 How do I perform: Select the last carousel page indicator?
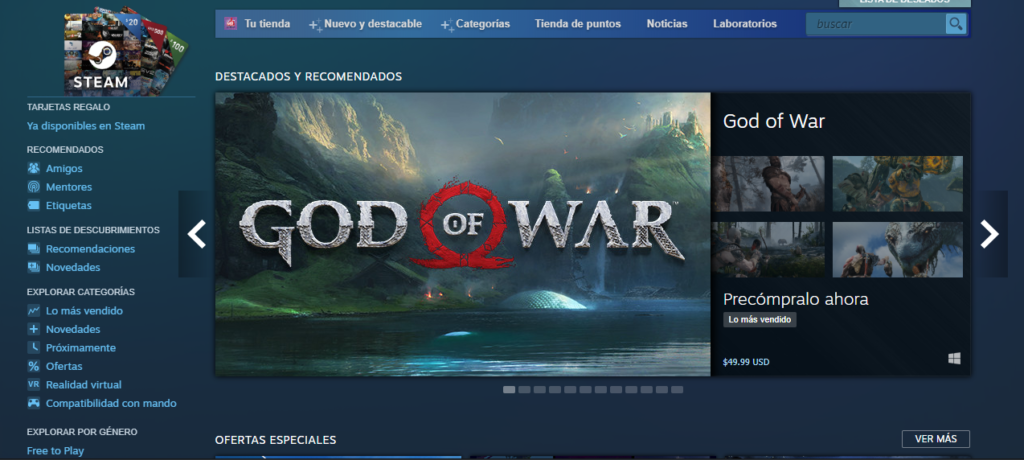677,390
